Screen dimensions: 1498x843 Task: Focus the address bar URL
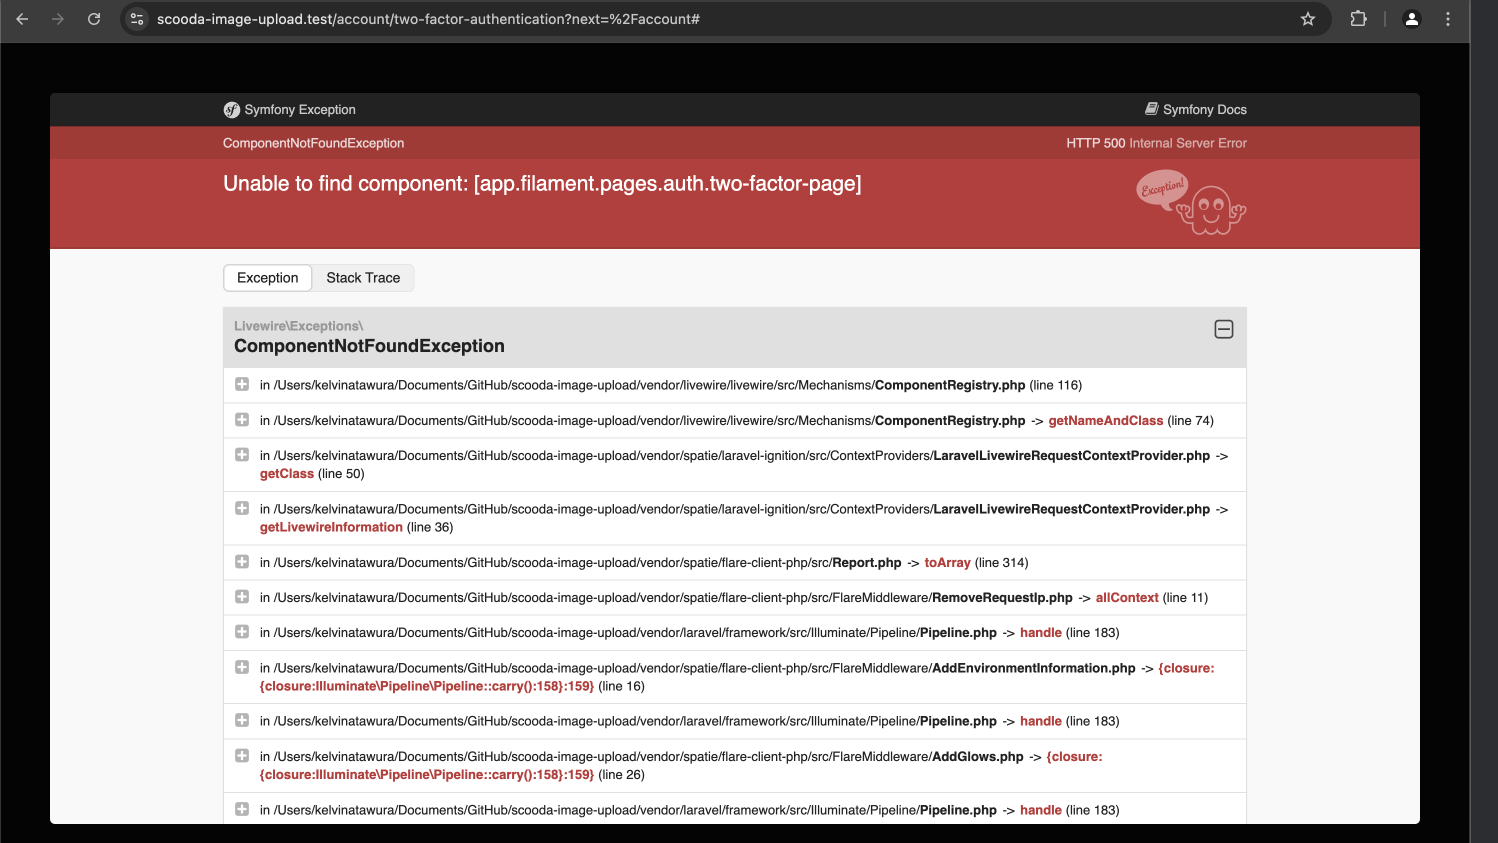coord(428,19)
